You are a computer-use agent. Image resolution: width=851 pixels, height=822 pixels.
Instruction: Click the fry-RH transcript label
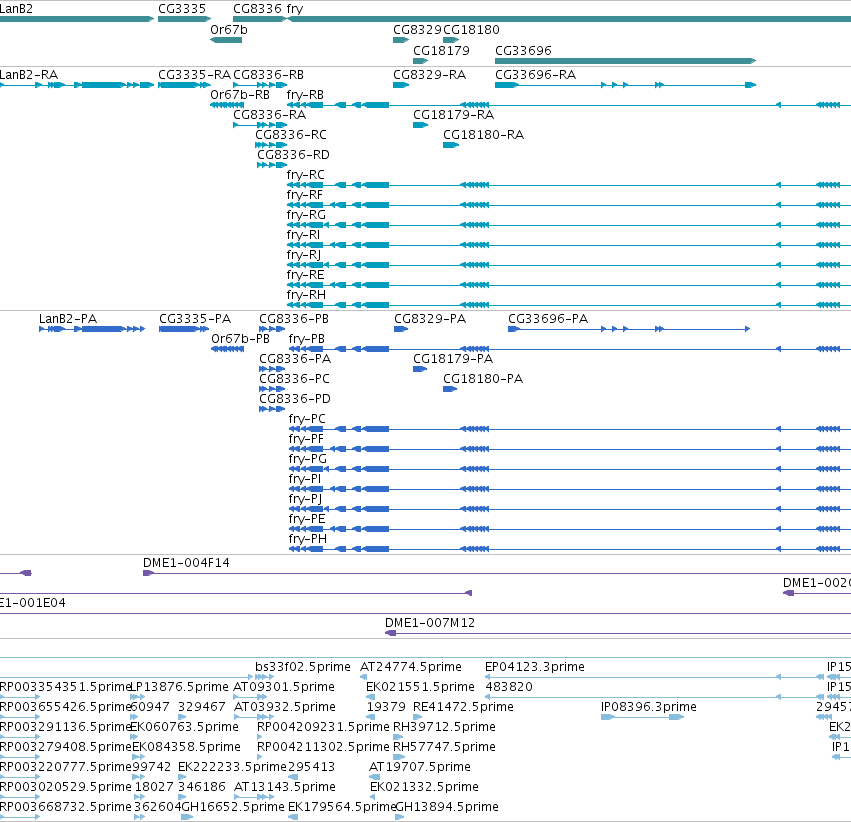click(x=306, y=295)
